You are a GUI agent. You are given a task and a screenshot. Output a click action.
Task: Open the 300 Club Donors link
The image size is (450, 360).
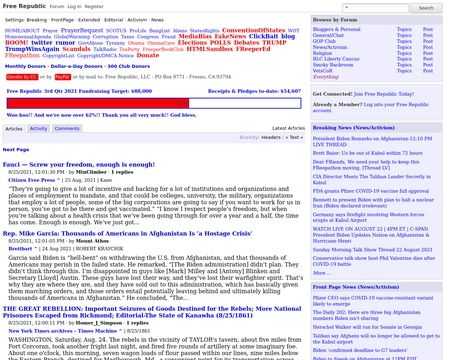[129, 66]
